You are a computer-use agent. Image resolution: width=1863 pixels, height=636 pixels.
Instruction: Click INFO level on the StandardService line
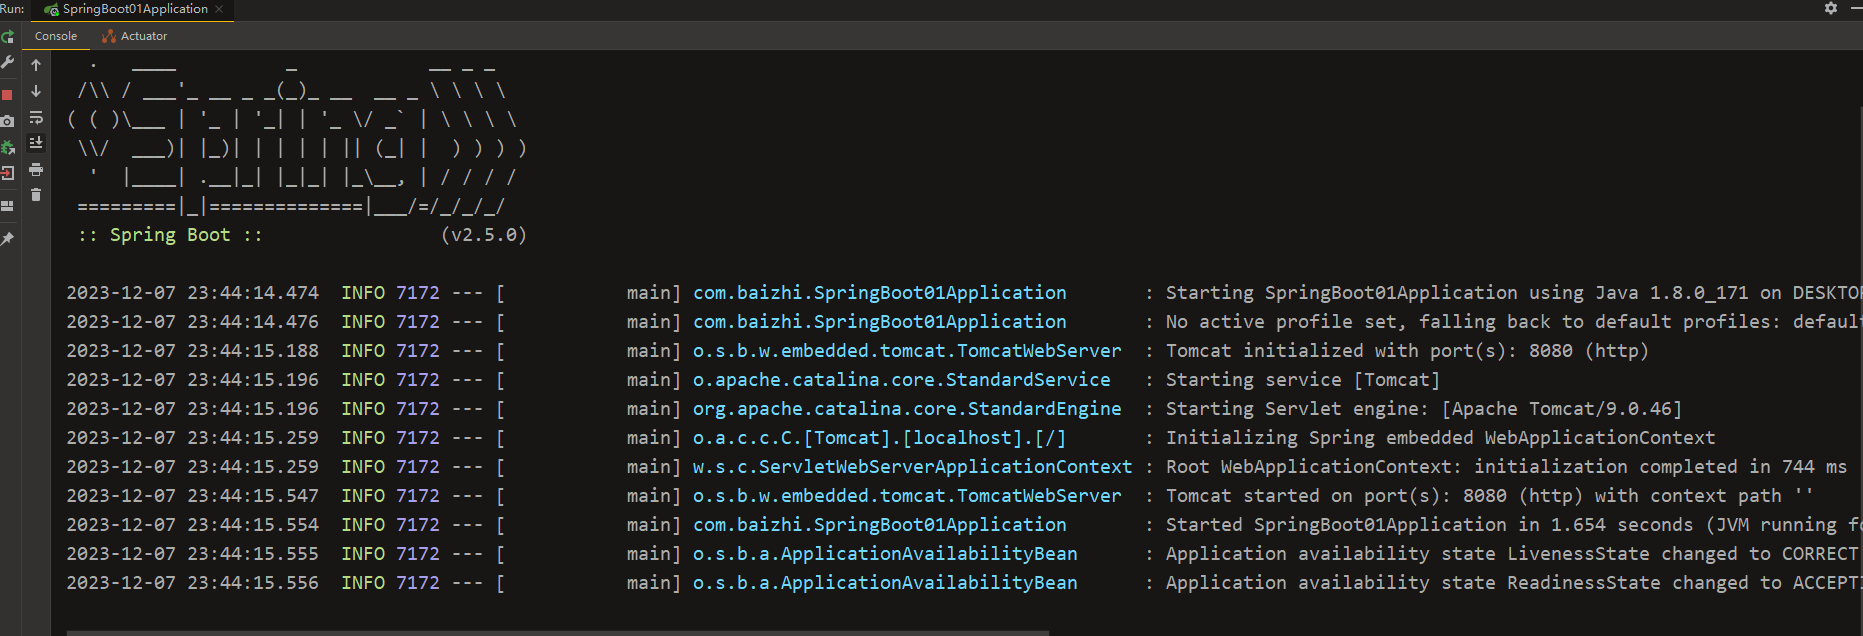(363, 380)
